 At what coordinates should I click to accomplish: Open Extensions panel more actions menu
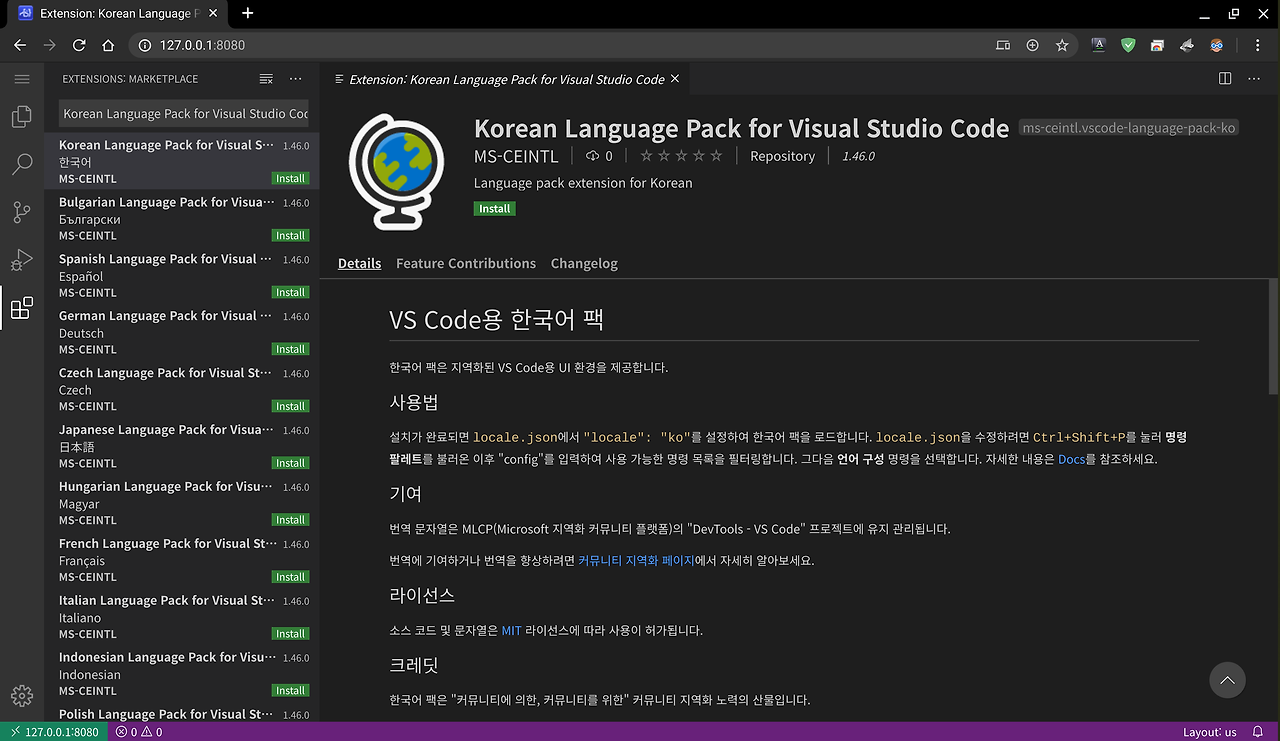coord(295,79)
